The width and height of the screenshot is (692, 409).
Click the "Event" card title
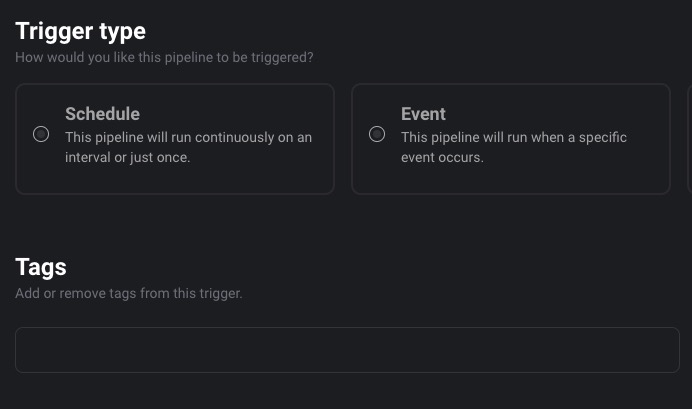[423, 114]
